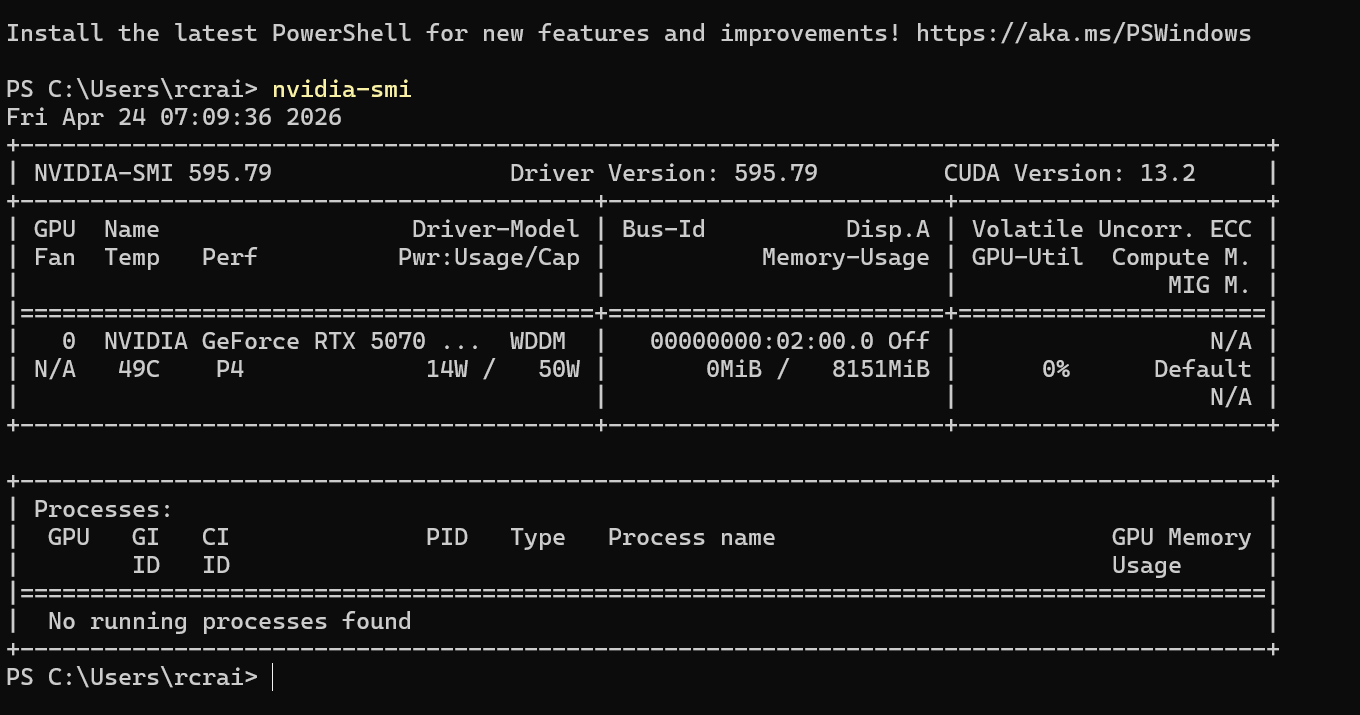The image size is (1360, 715).
Task: Click the 0MiB / 8151MiB memory usage
Action: coord(817,369)
